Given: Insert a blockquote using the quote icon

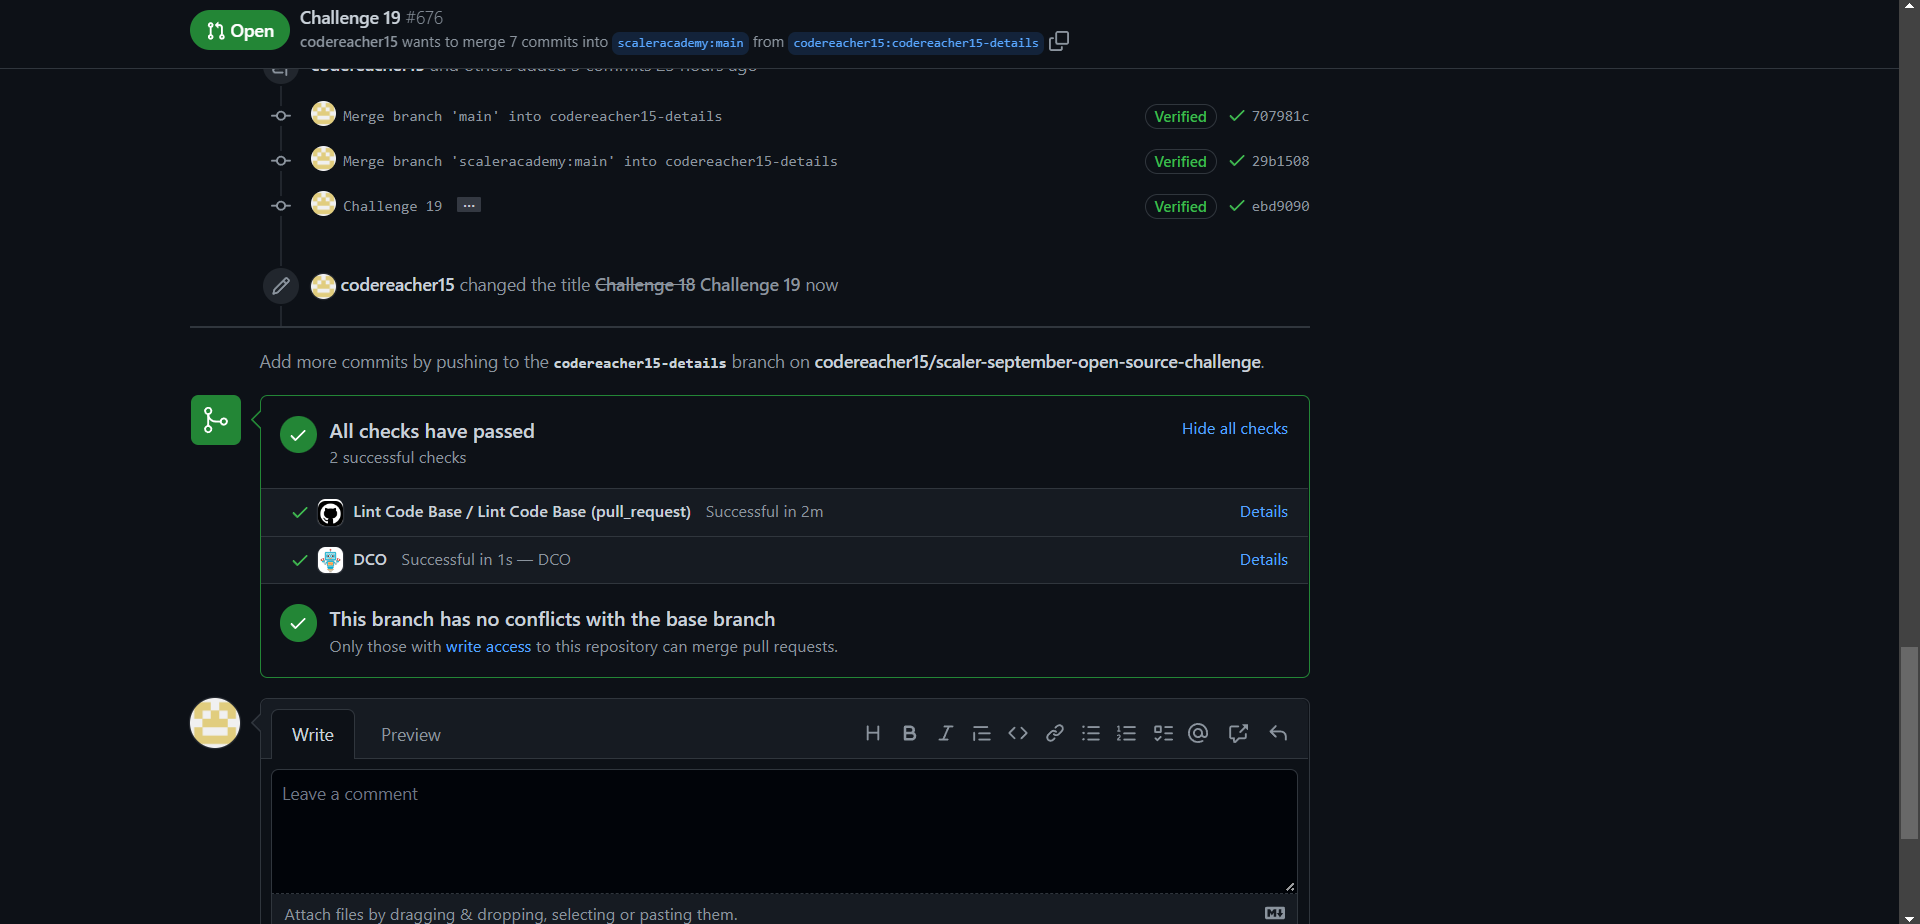Looking at the screenshot, I should click(x=981, y=733).
